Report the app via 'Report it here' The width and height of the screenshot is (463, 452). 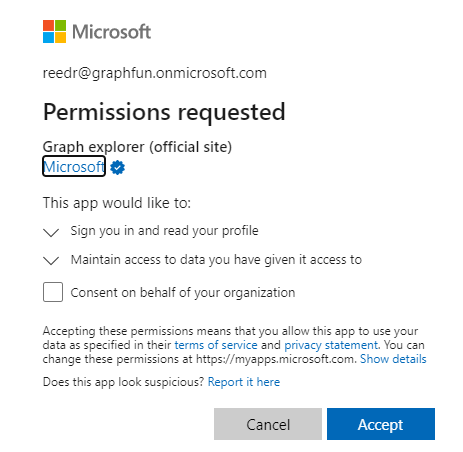click(x=244, y=382)
